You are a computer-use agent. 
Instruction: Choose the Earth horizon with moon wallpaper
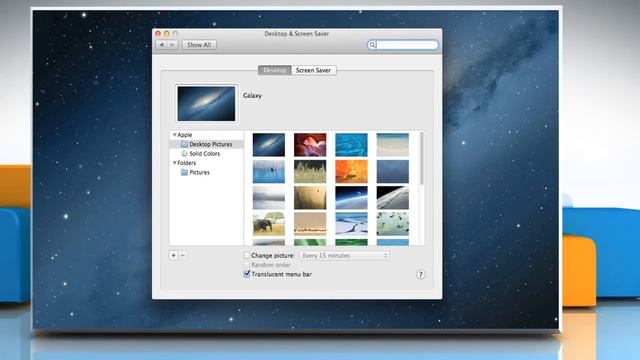351,198
